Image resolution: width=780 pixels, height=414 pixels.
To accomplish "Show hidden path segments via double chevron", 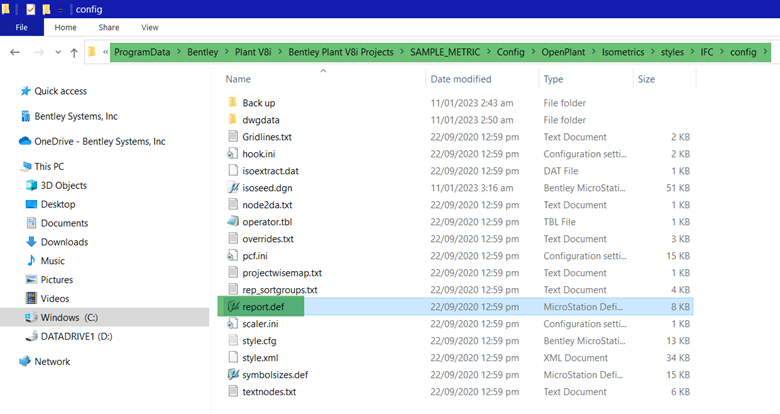I will 105,52.
